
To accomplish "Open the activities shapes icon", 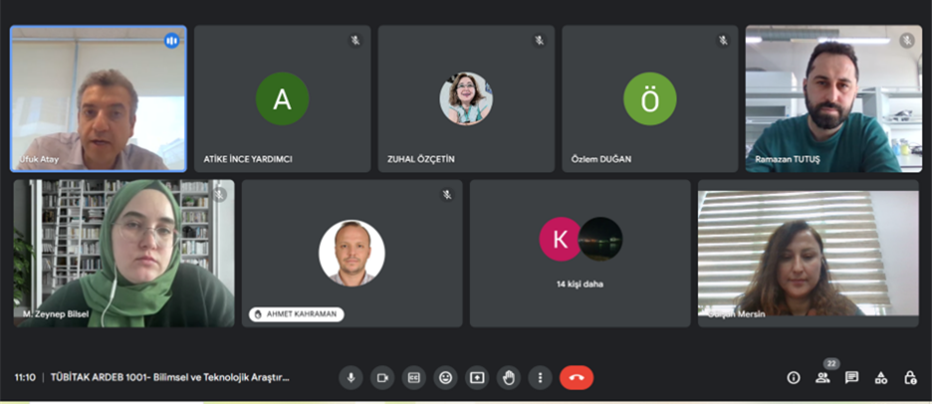I will click(x=881, y=378).
